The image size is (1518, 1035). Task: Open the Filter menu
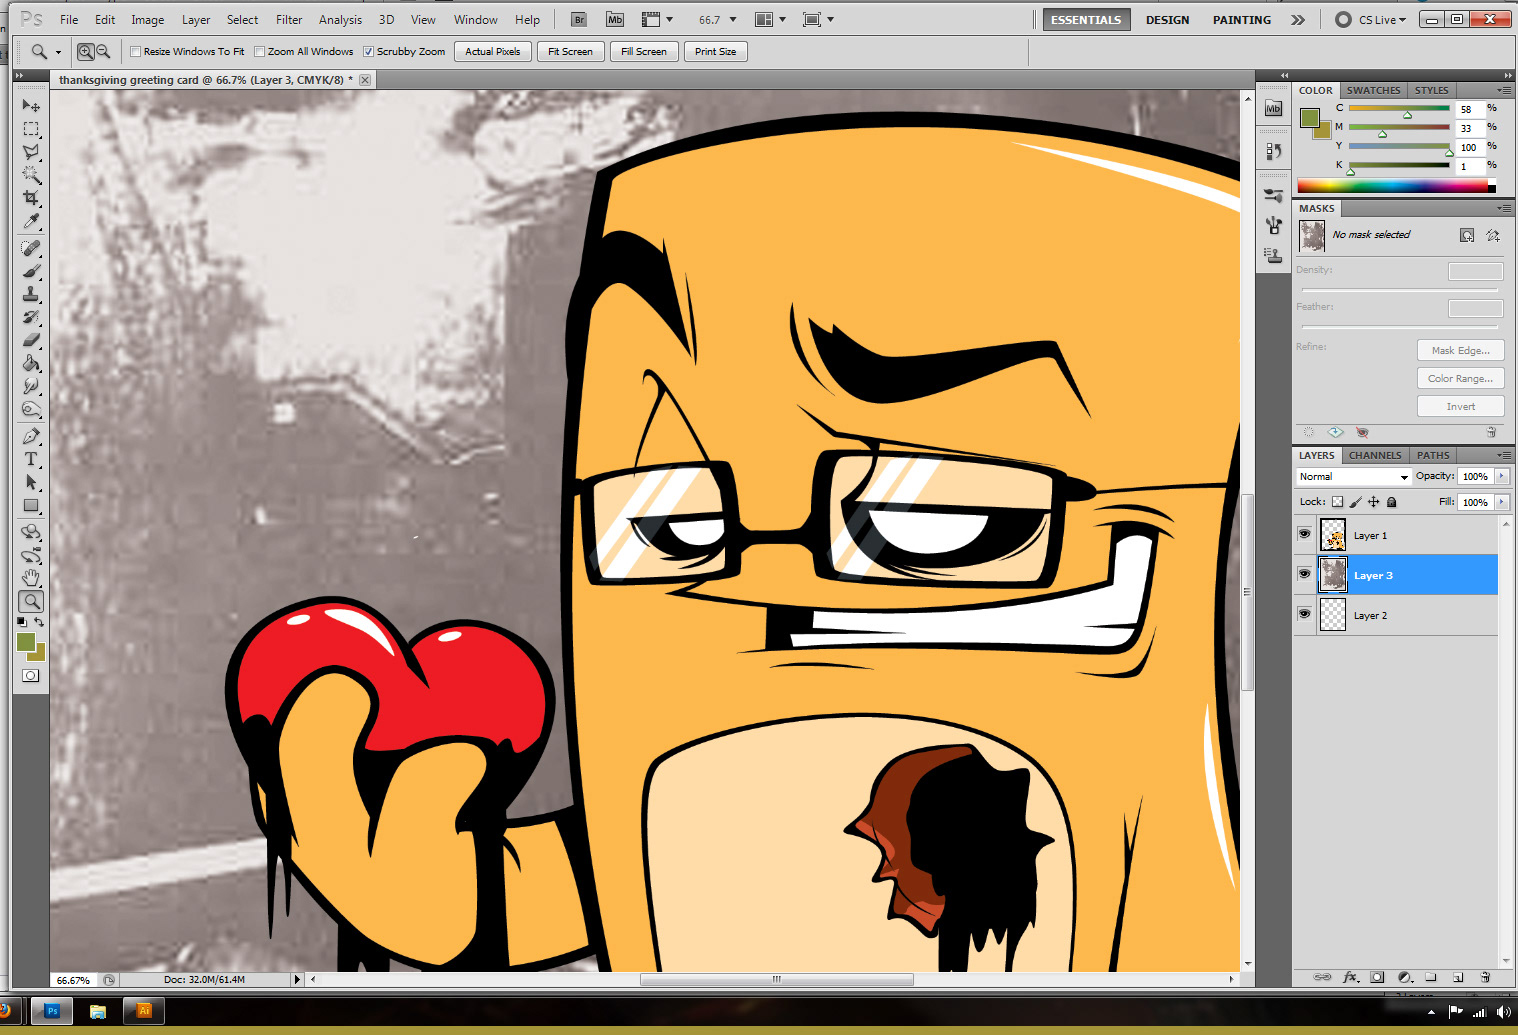click(289, 20)
